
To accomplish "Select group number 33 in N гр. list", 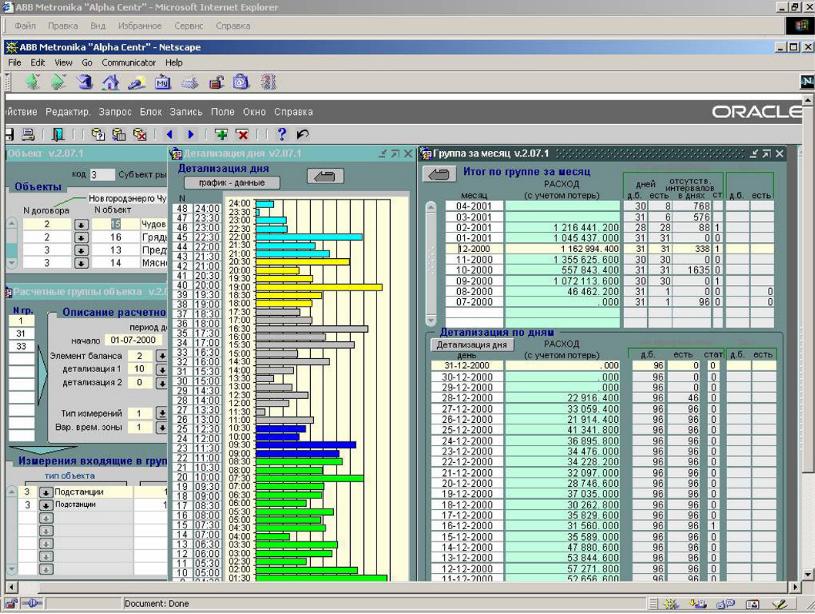I will click(21, 346).
